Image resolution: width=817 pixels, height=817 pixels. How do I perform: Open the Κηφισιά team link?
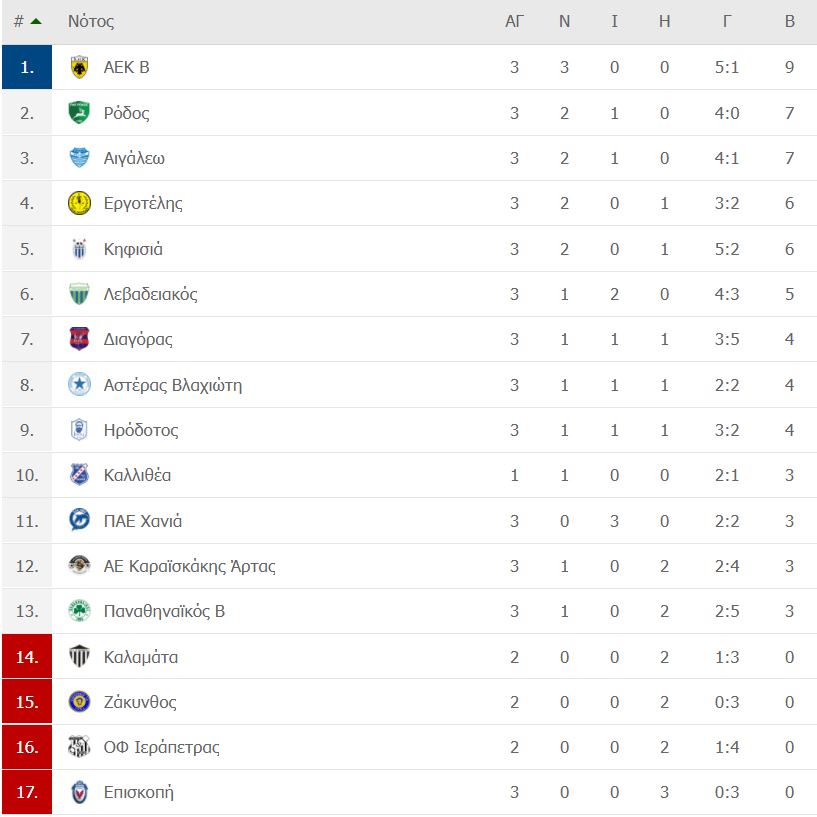[133, 249]
